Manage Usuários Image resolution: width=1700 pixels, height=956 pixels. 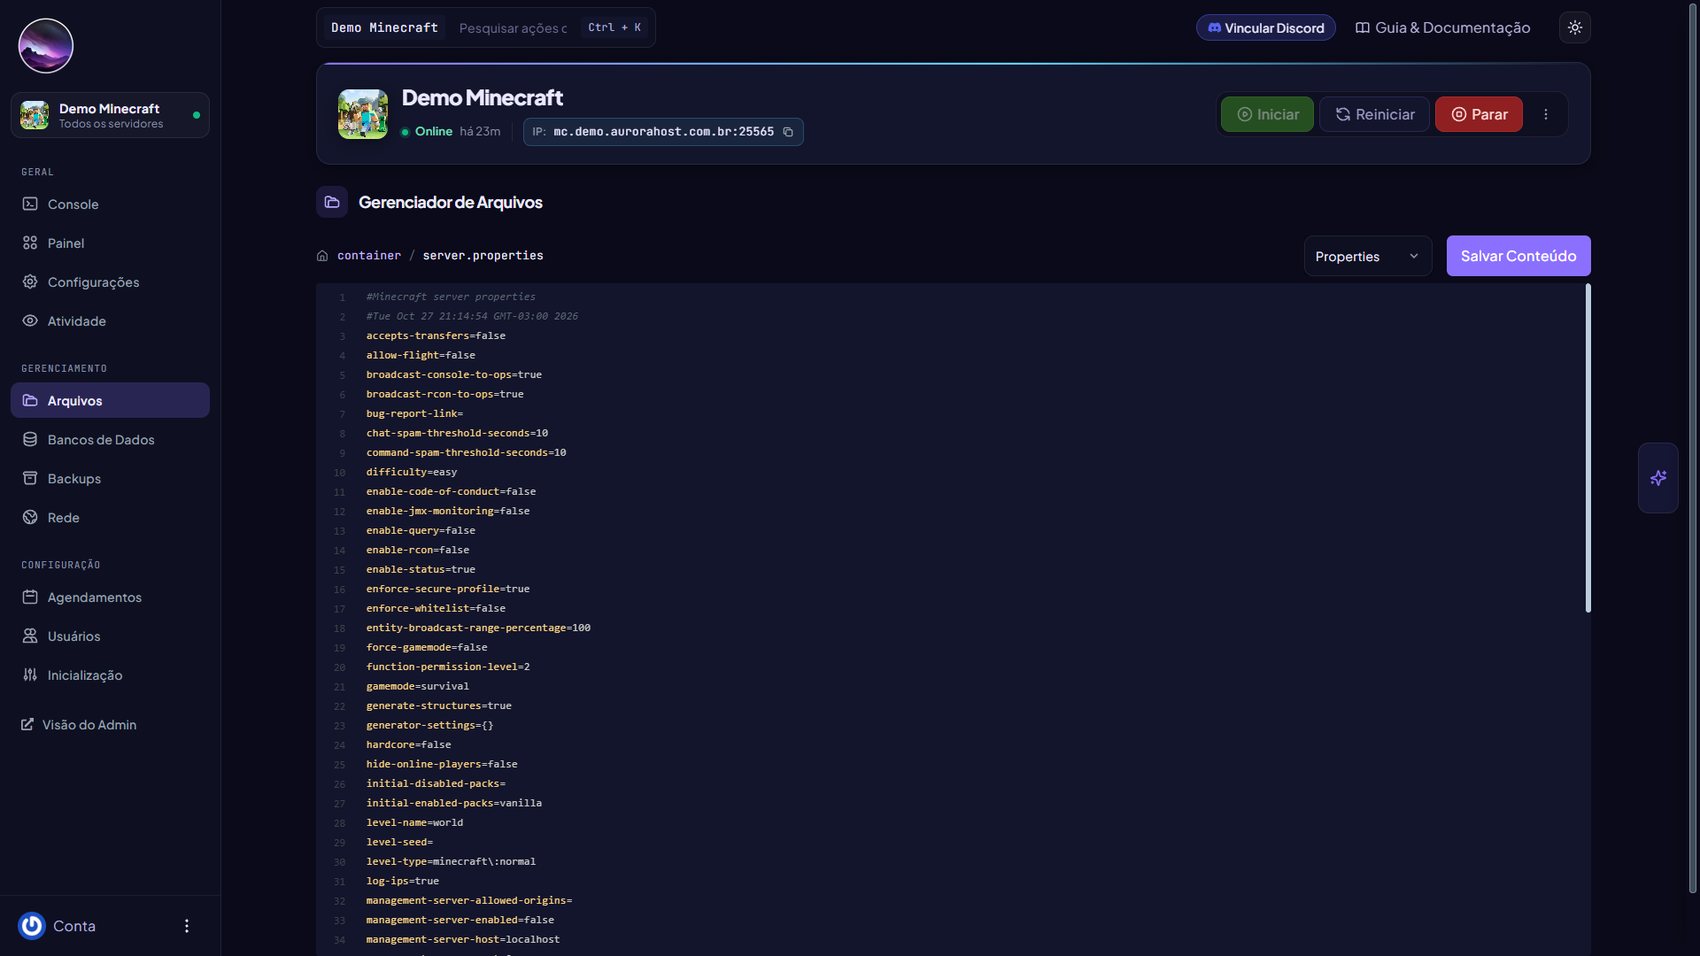(x=110, y=636)
